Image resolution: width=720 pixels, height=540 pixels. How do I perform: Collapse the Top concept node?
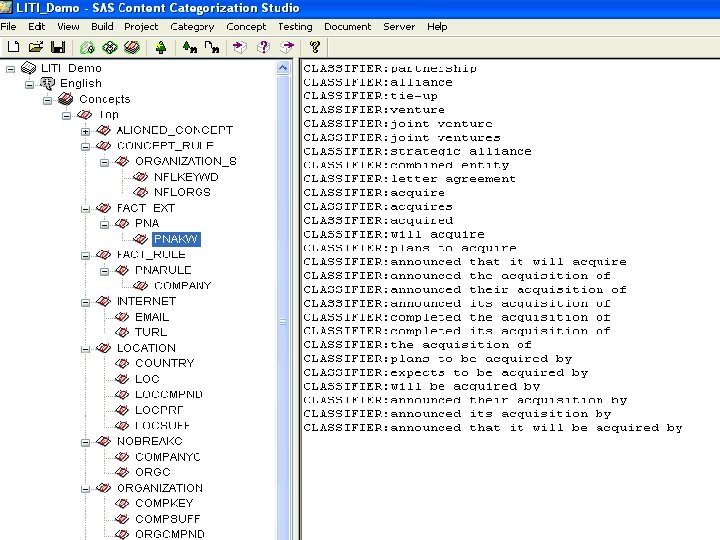click(x=67, y=116)
